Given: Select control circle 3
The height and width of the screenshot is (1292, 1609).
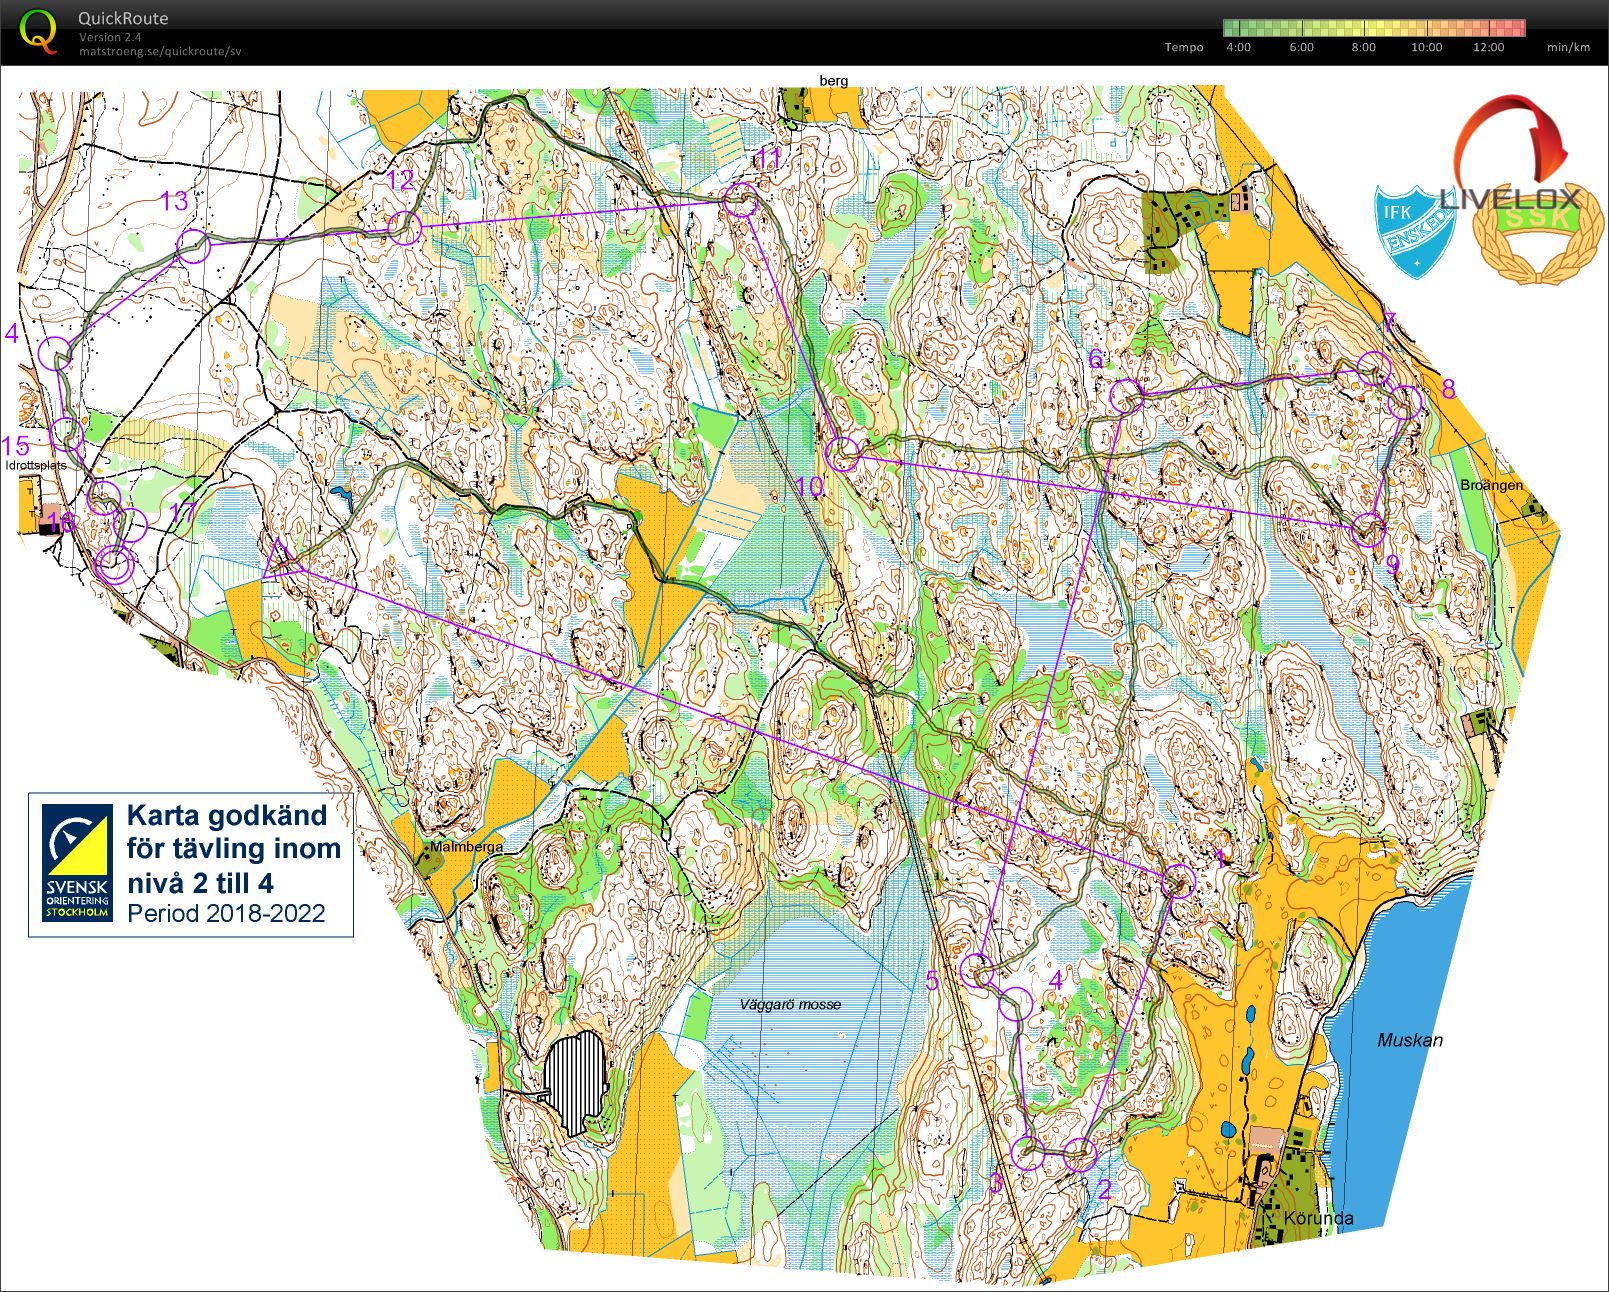Looking at the screenshot, I should pyautogui.click(x=1027, y=1152).
